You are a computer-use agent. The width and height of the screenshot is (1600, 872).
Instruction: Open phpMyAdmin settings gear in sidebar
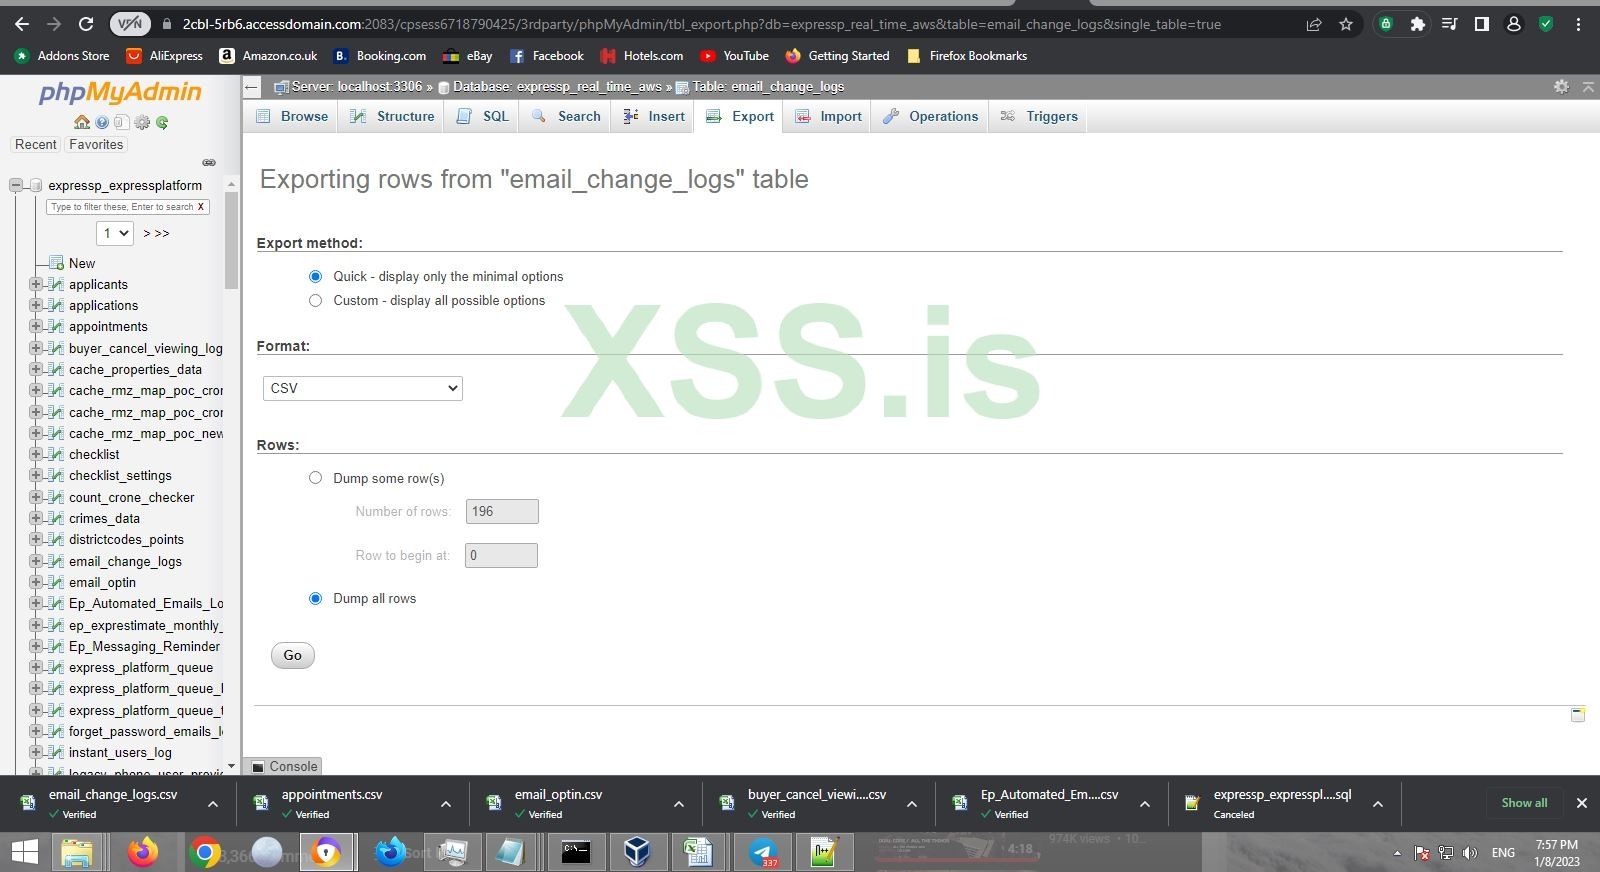click(x=142, y=122)
